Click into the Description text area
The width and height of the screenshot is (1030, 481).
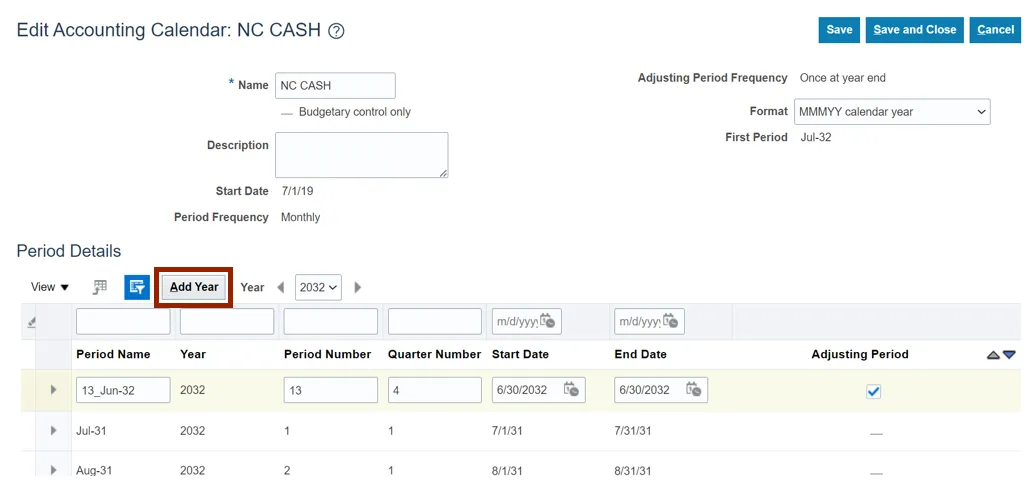(x=361, y=155)
